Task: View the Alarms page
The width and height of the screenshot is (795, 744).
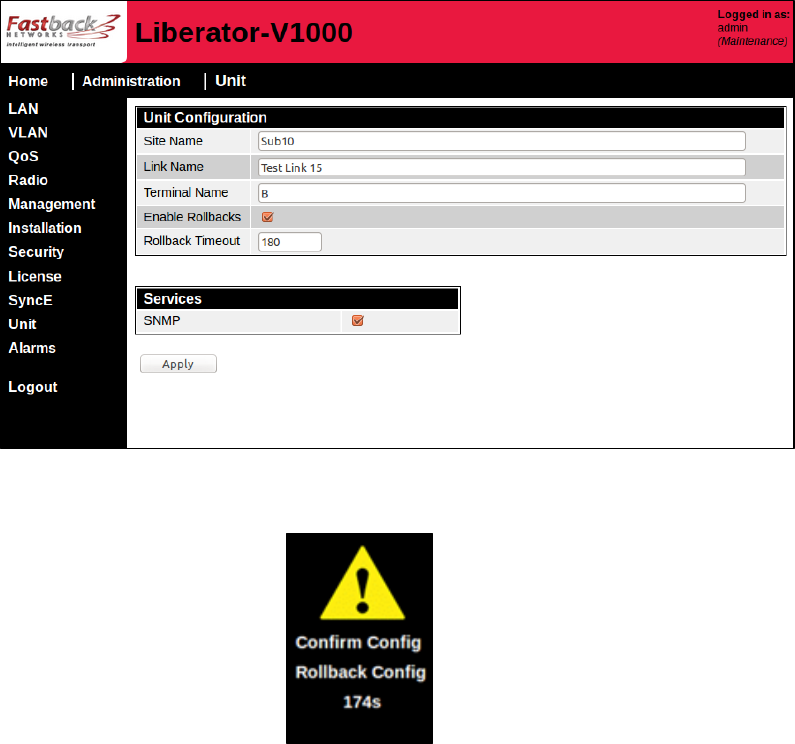Action: click(32, 348)
